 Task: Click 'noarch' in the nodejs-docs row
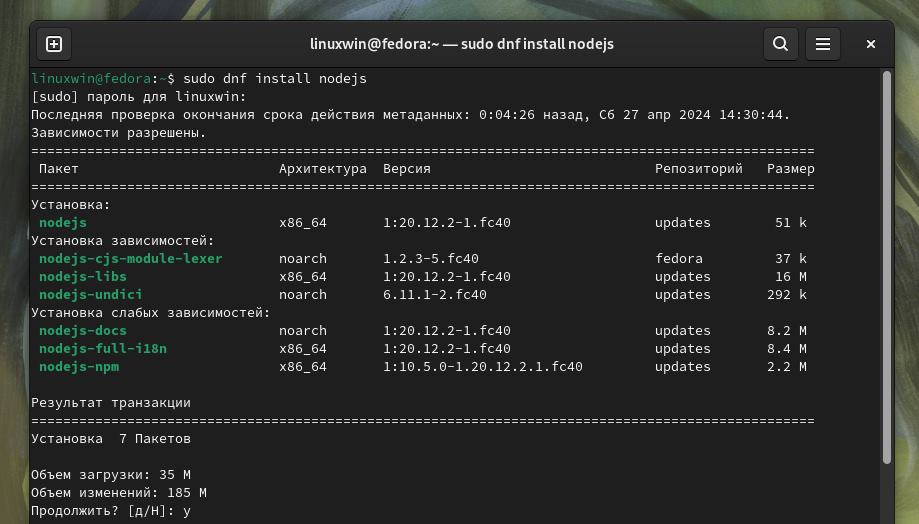[x=303, y=331]
